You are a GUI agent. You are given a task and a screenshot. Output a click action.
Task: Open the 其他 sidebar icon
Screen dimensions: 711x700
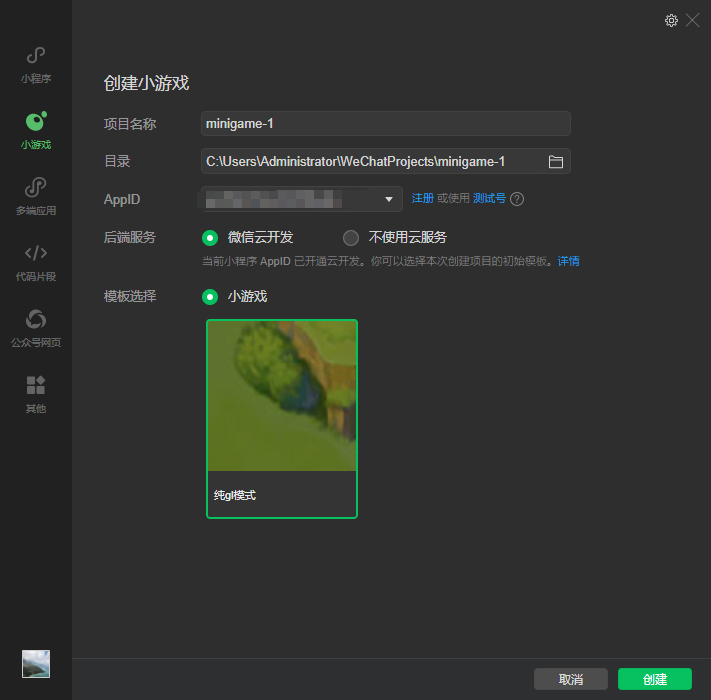tap(36, 386)
